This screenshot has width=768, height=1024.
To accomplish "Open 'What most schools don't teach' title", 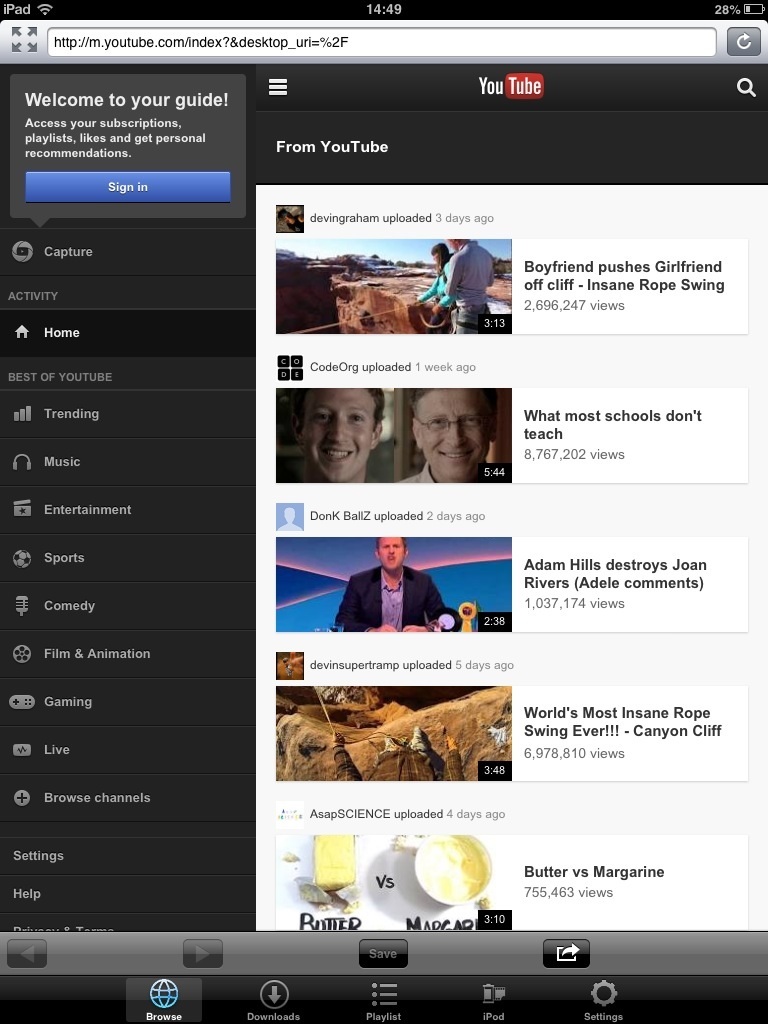I will [613, 424].
